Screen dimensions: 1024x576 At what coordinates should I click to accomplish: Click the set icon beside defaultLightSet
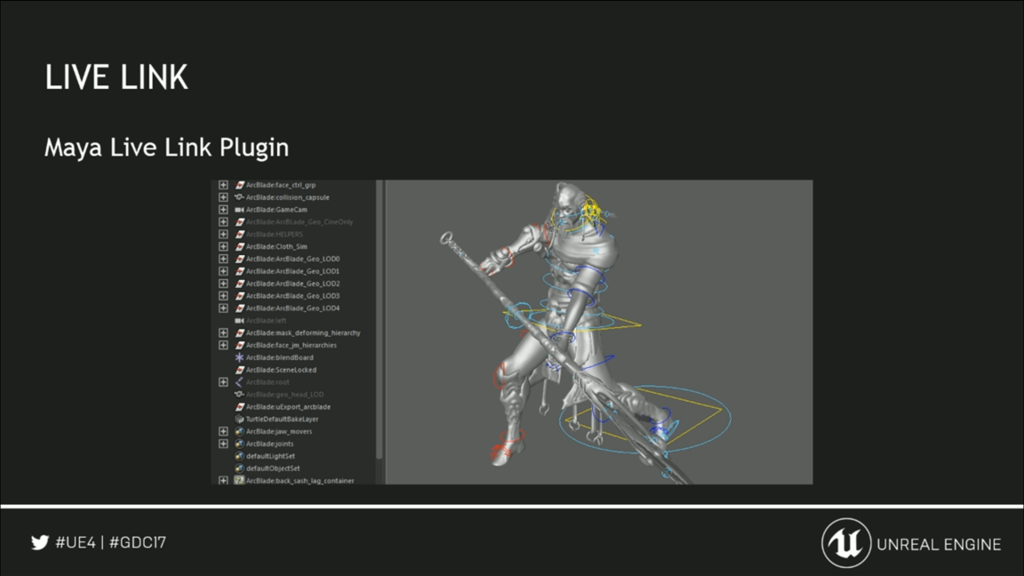pos(240,456)
